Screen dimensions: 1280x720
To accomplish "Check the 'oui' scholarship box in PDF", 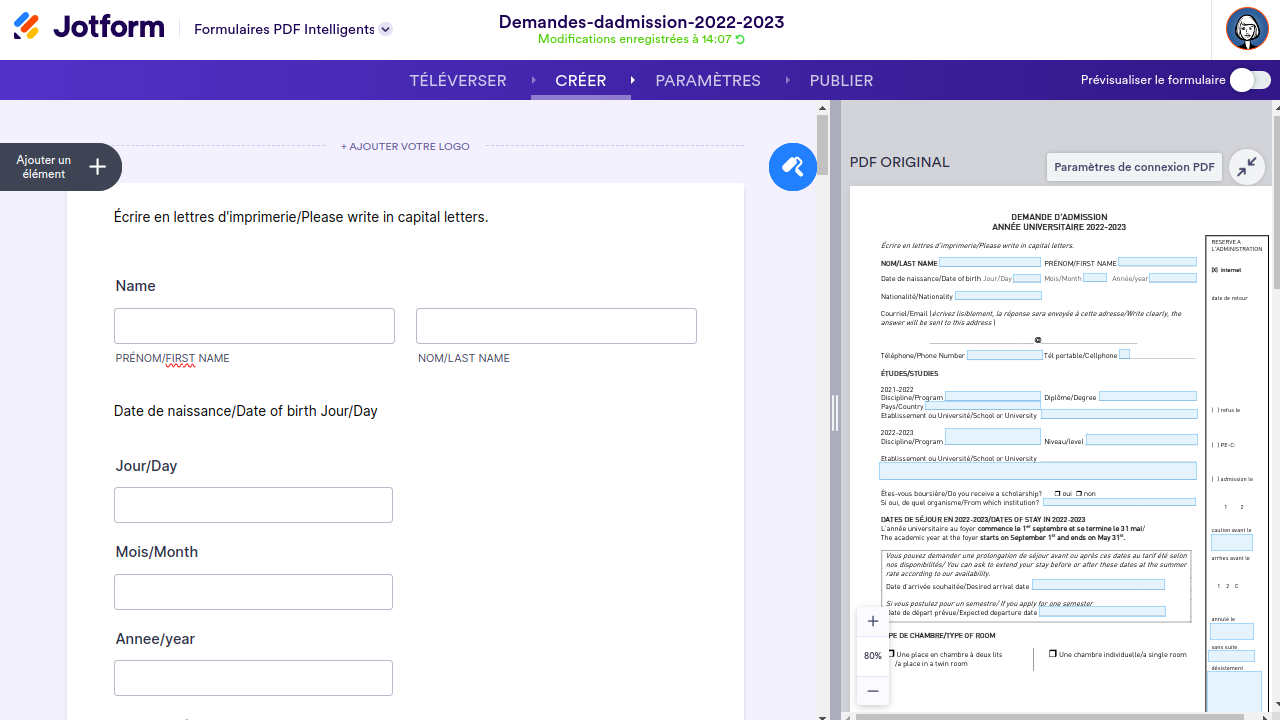I will click(x=1058, y=493).
